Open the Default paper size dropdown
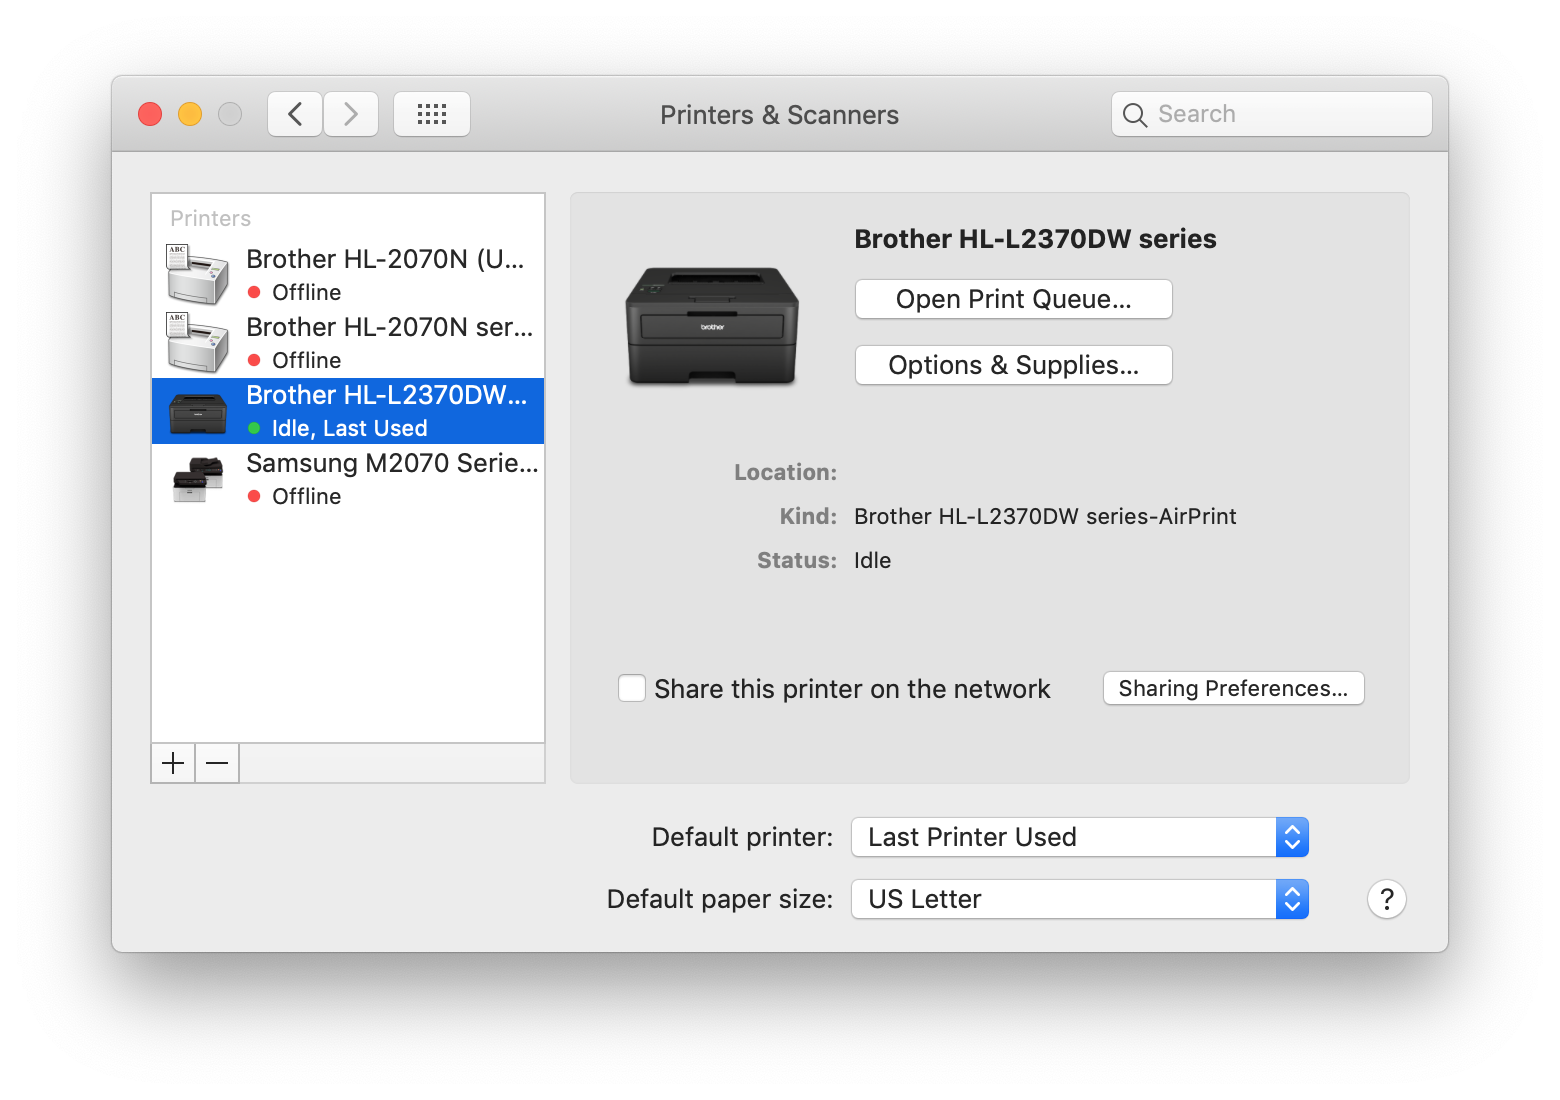This screenshot has height=1100, width=1560. pos(1079,899)
